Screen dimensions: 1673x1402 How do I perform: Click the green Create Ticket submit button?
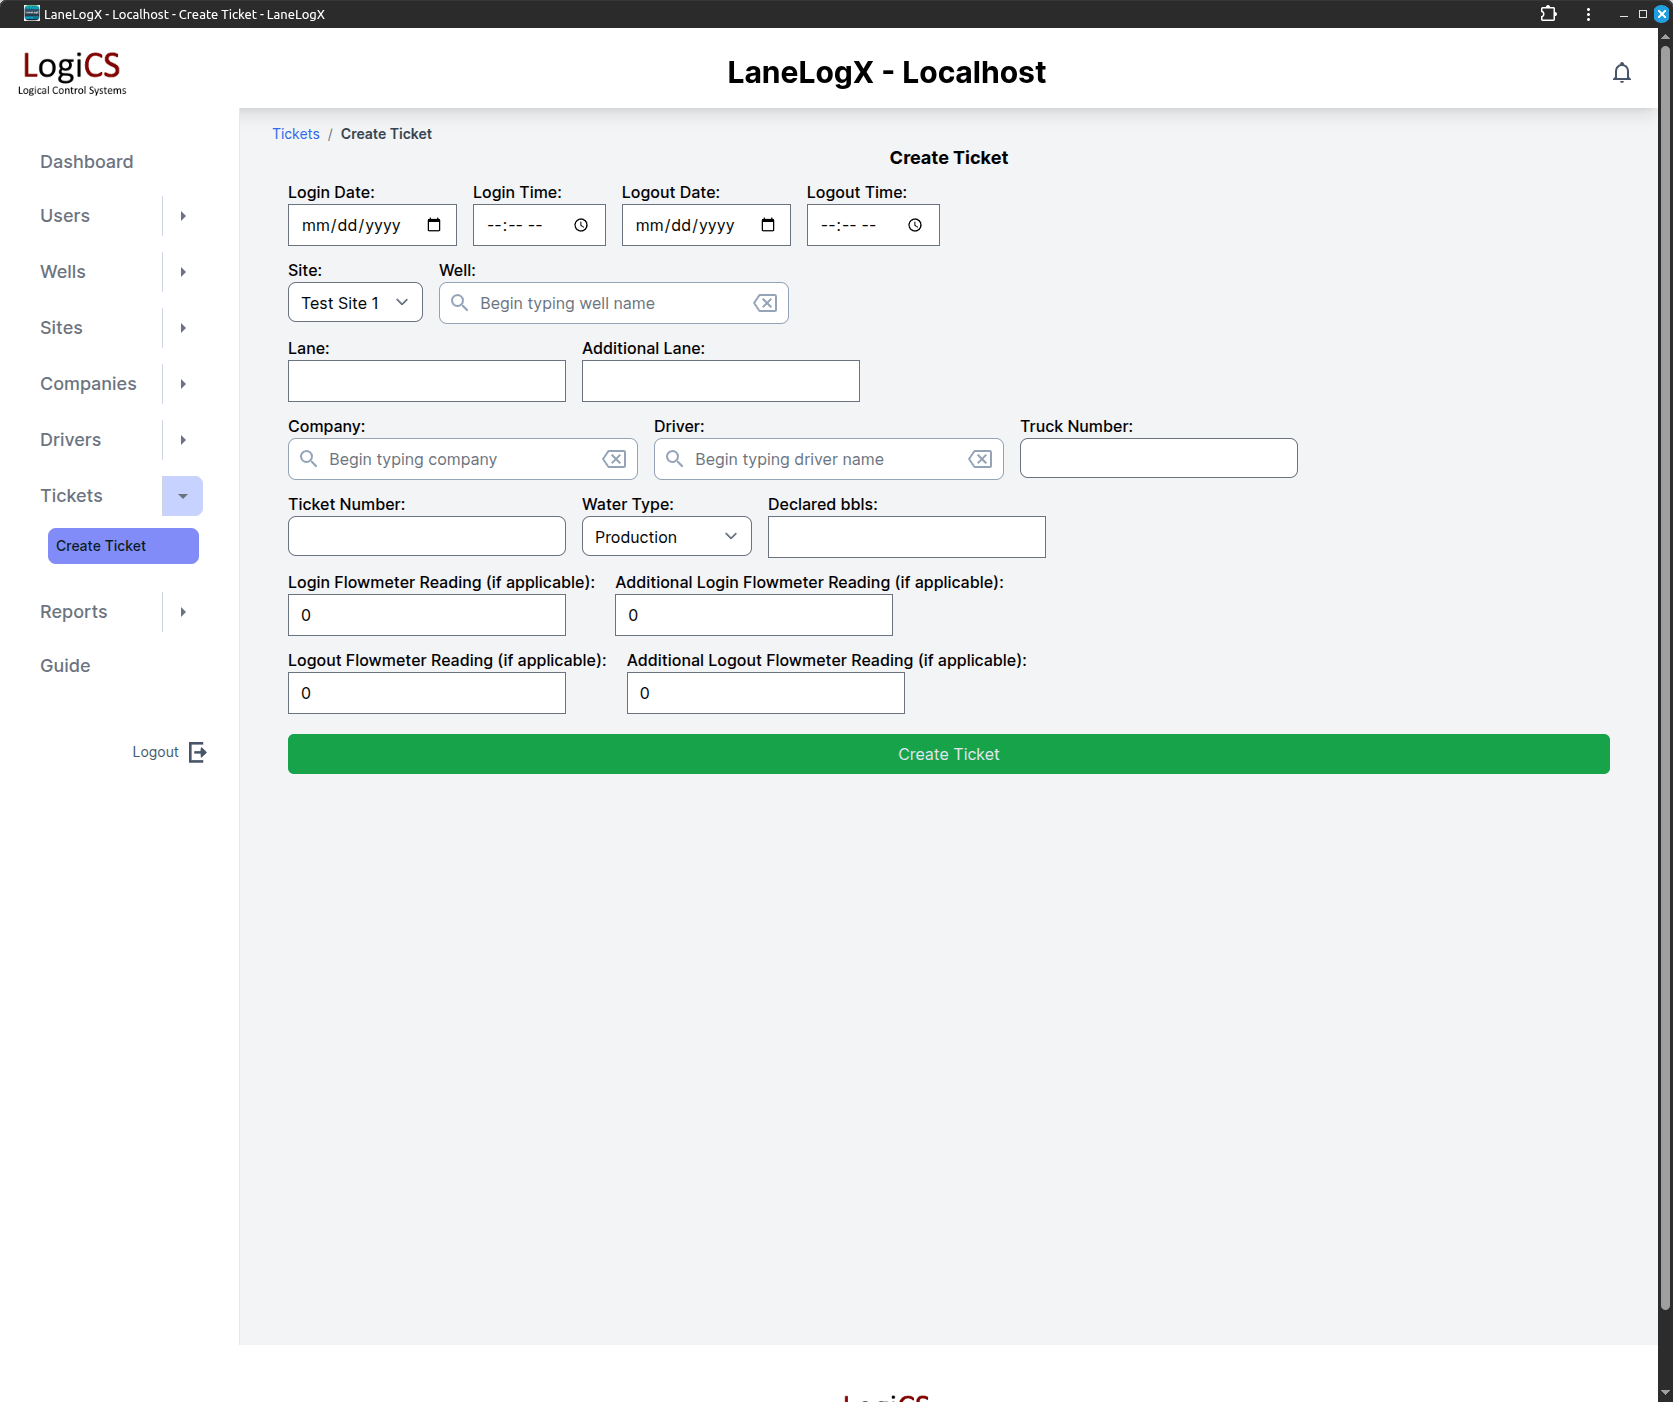tap(948, 754)
